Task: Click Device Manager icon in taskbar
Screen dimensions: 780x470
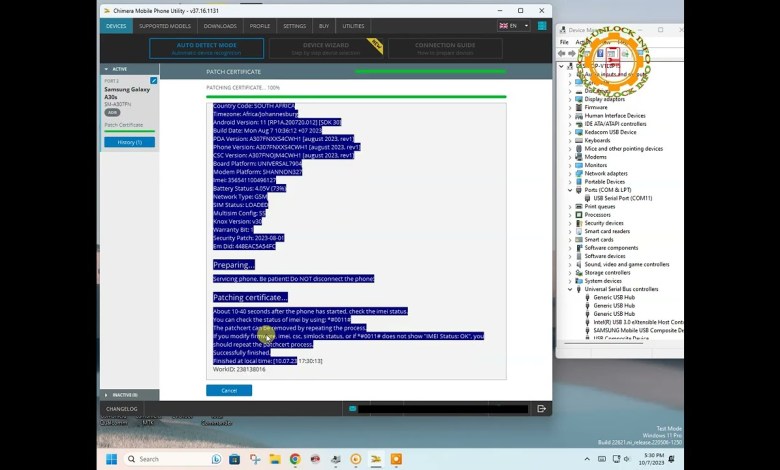Action: [x=336, y=459]
